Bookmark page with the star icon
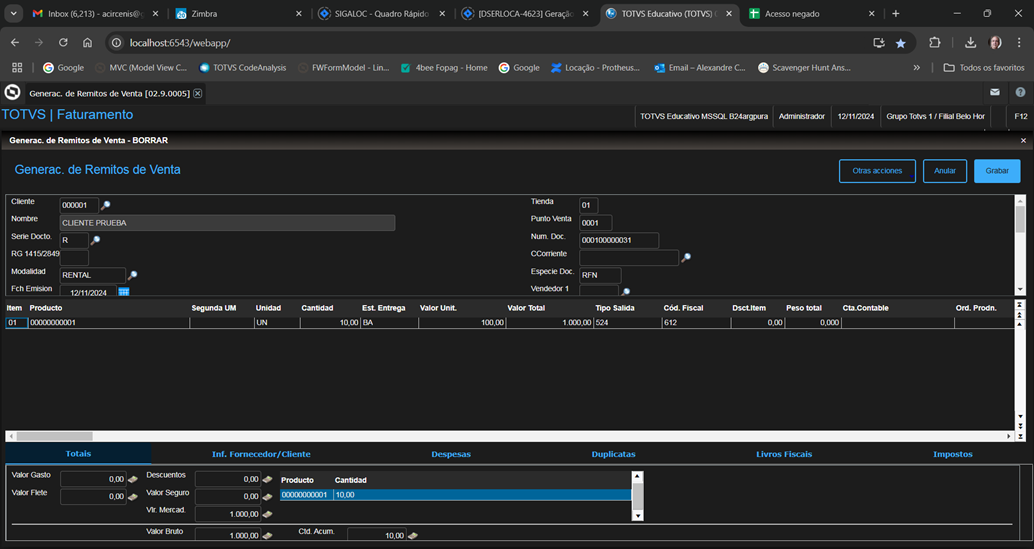The height and width of the screenshot is (549, 1034). [x=900, y=43]
